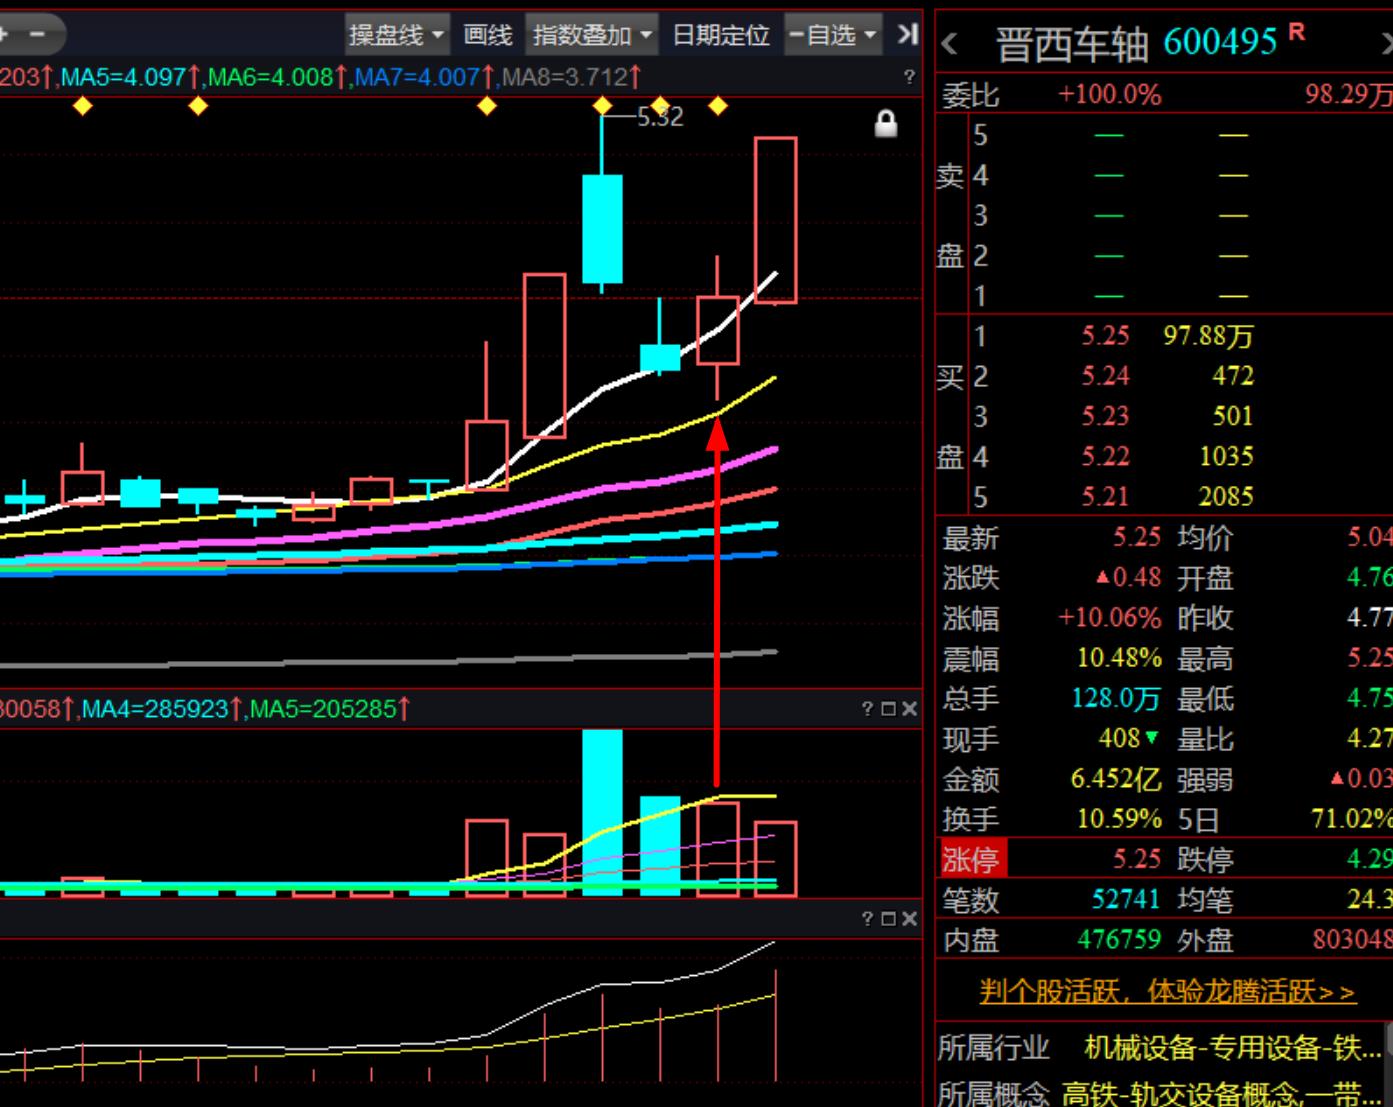The height and width of the screenshot is (1107, 1393).
Task: Close the volume indicator panel
Action: point(909,709)
